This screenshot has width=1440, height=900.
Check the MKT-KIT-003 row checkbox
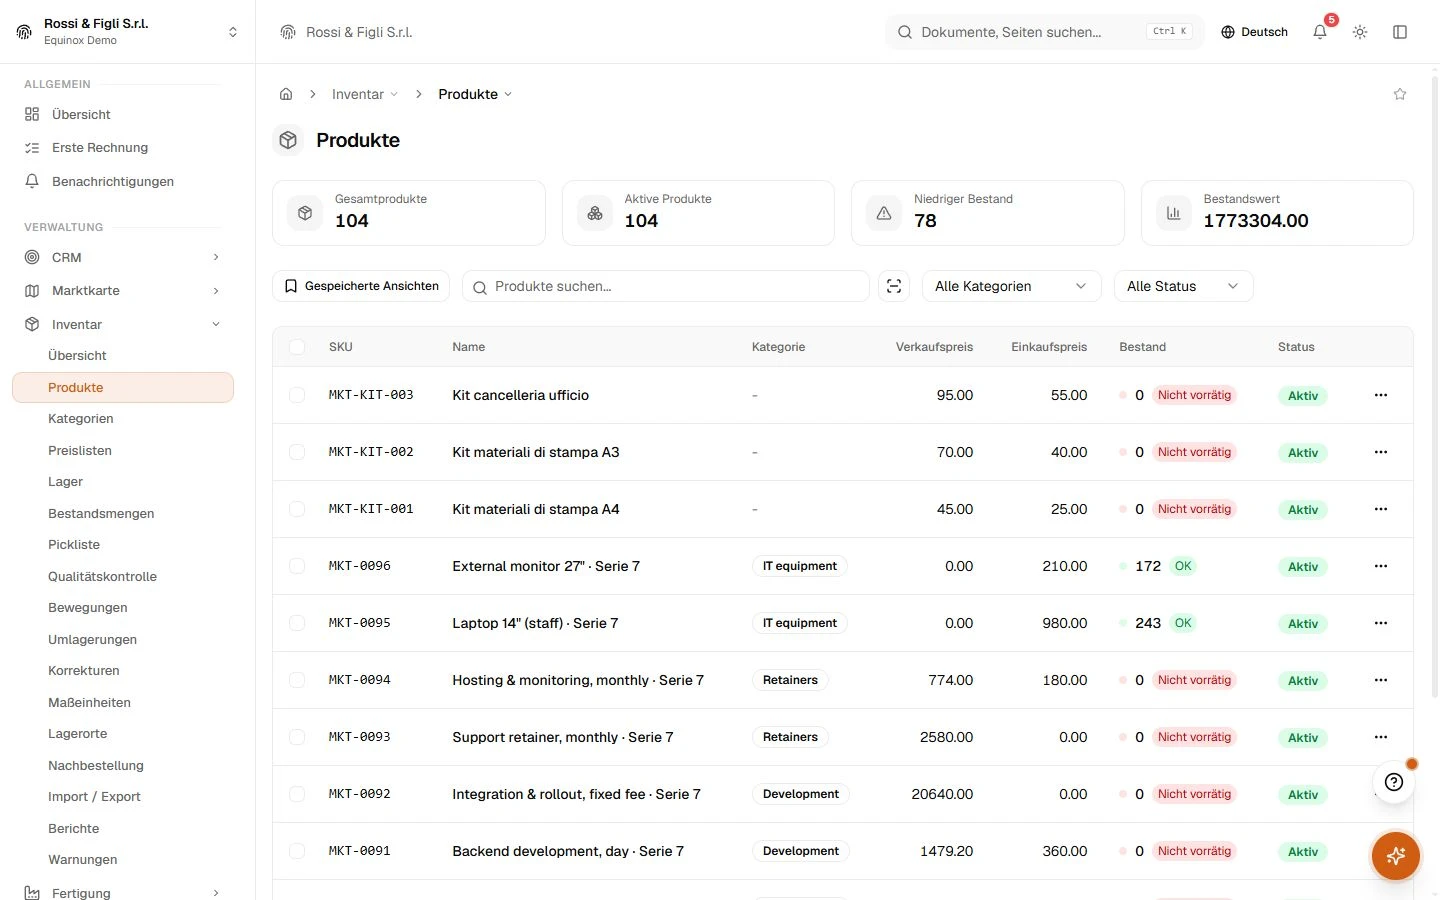[297, 395]
